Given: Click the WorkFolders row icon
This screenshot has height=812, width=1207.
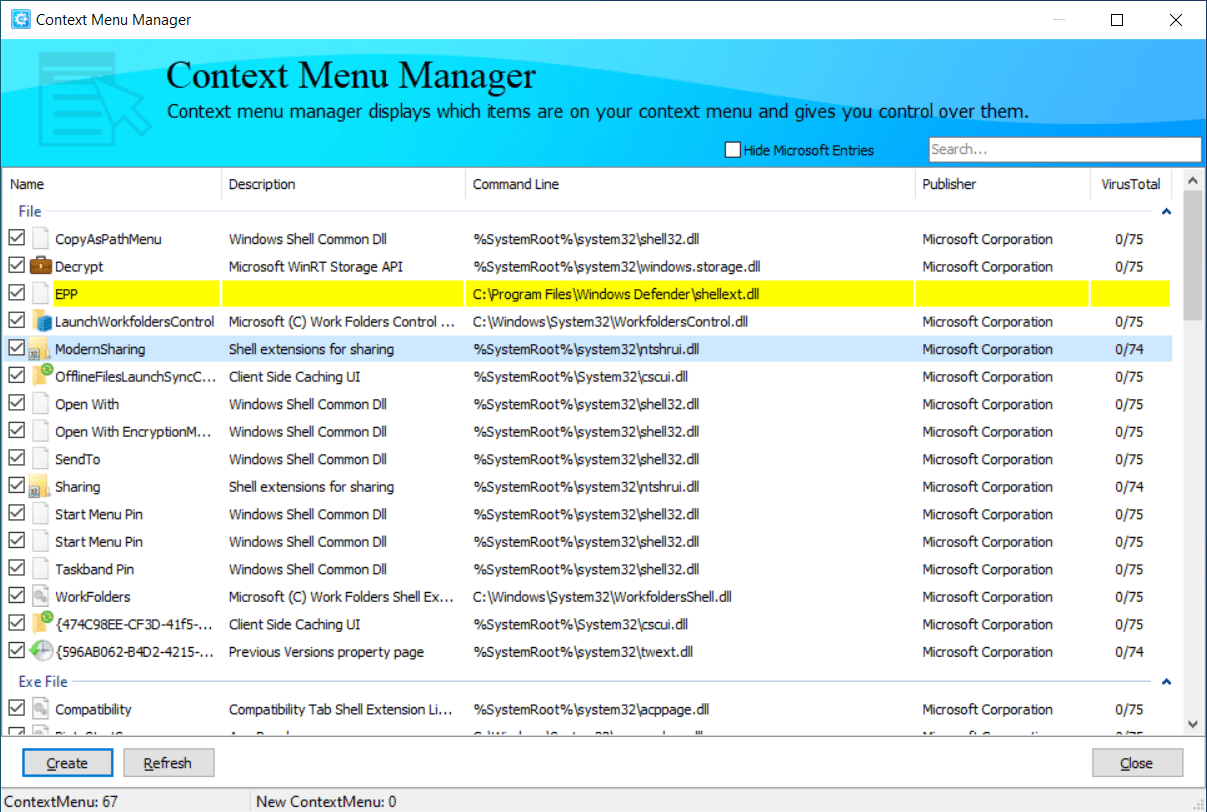Looking at the screenshot, I should [x=41, y=597].
